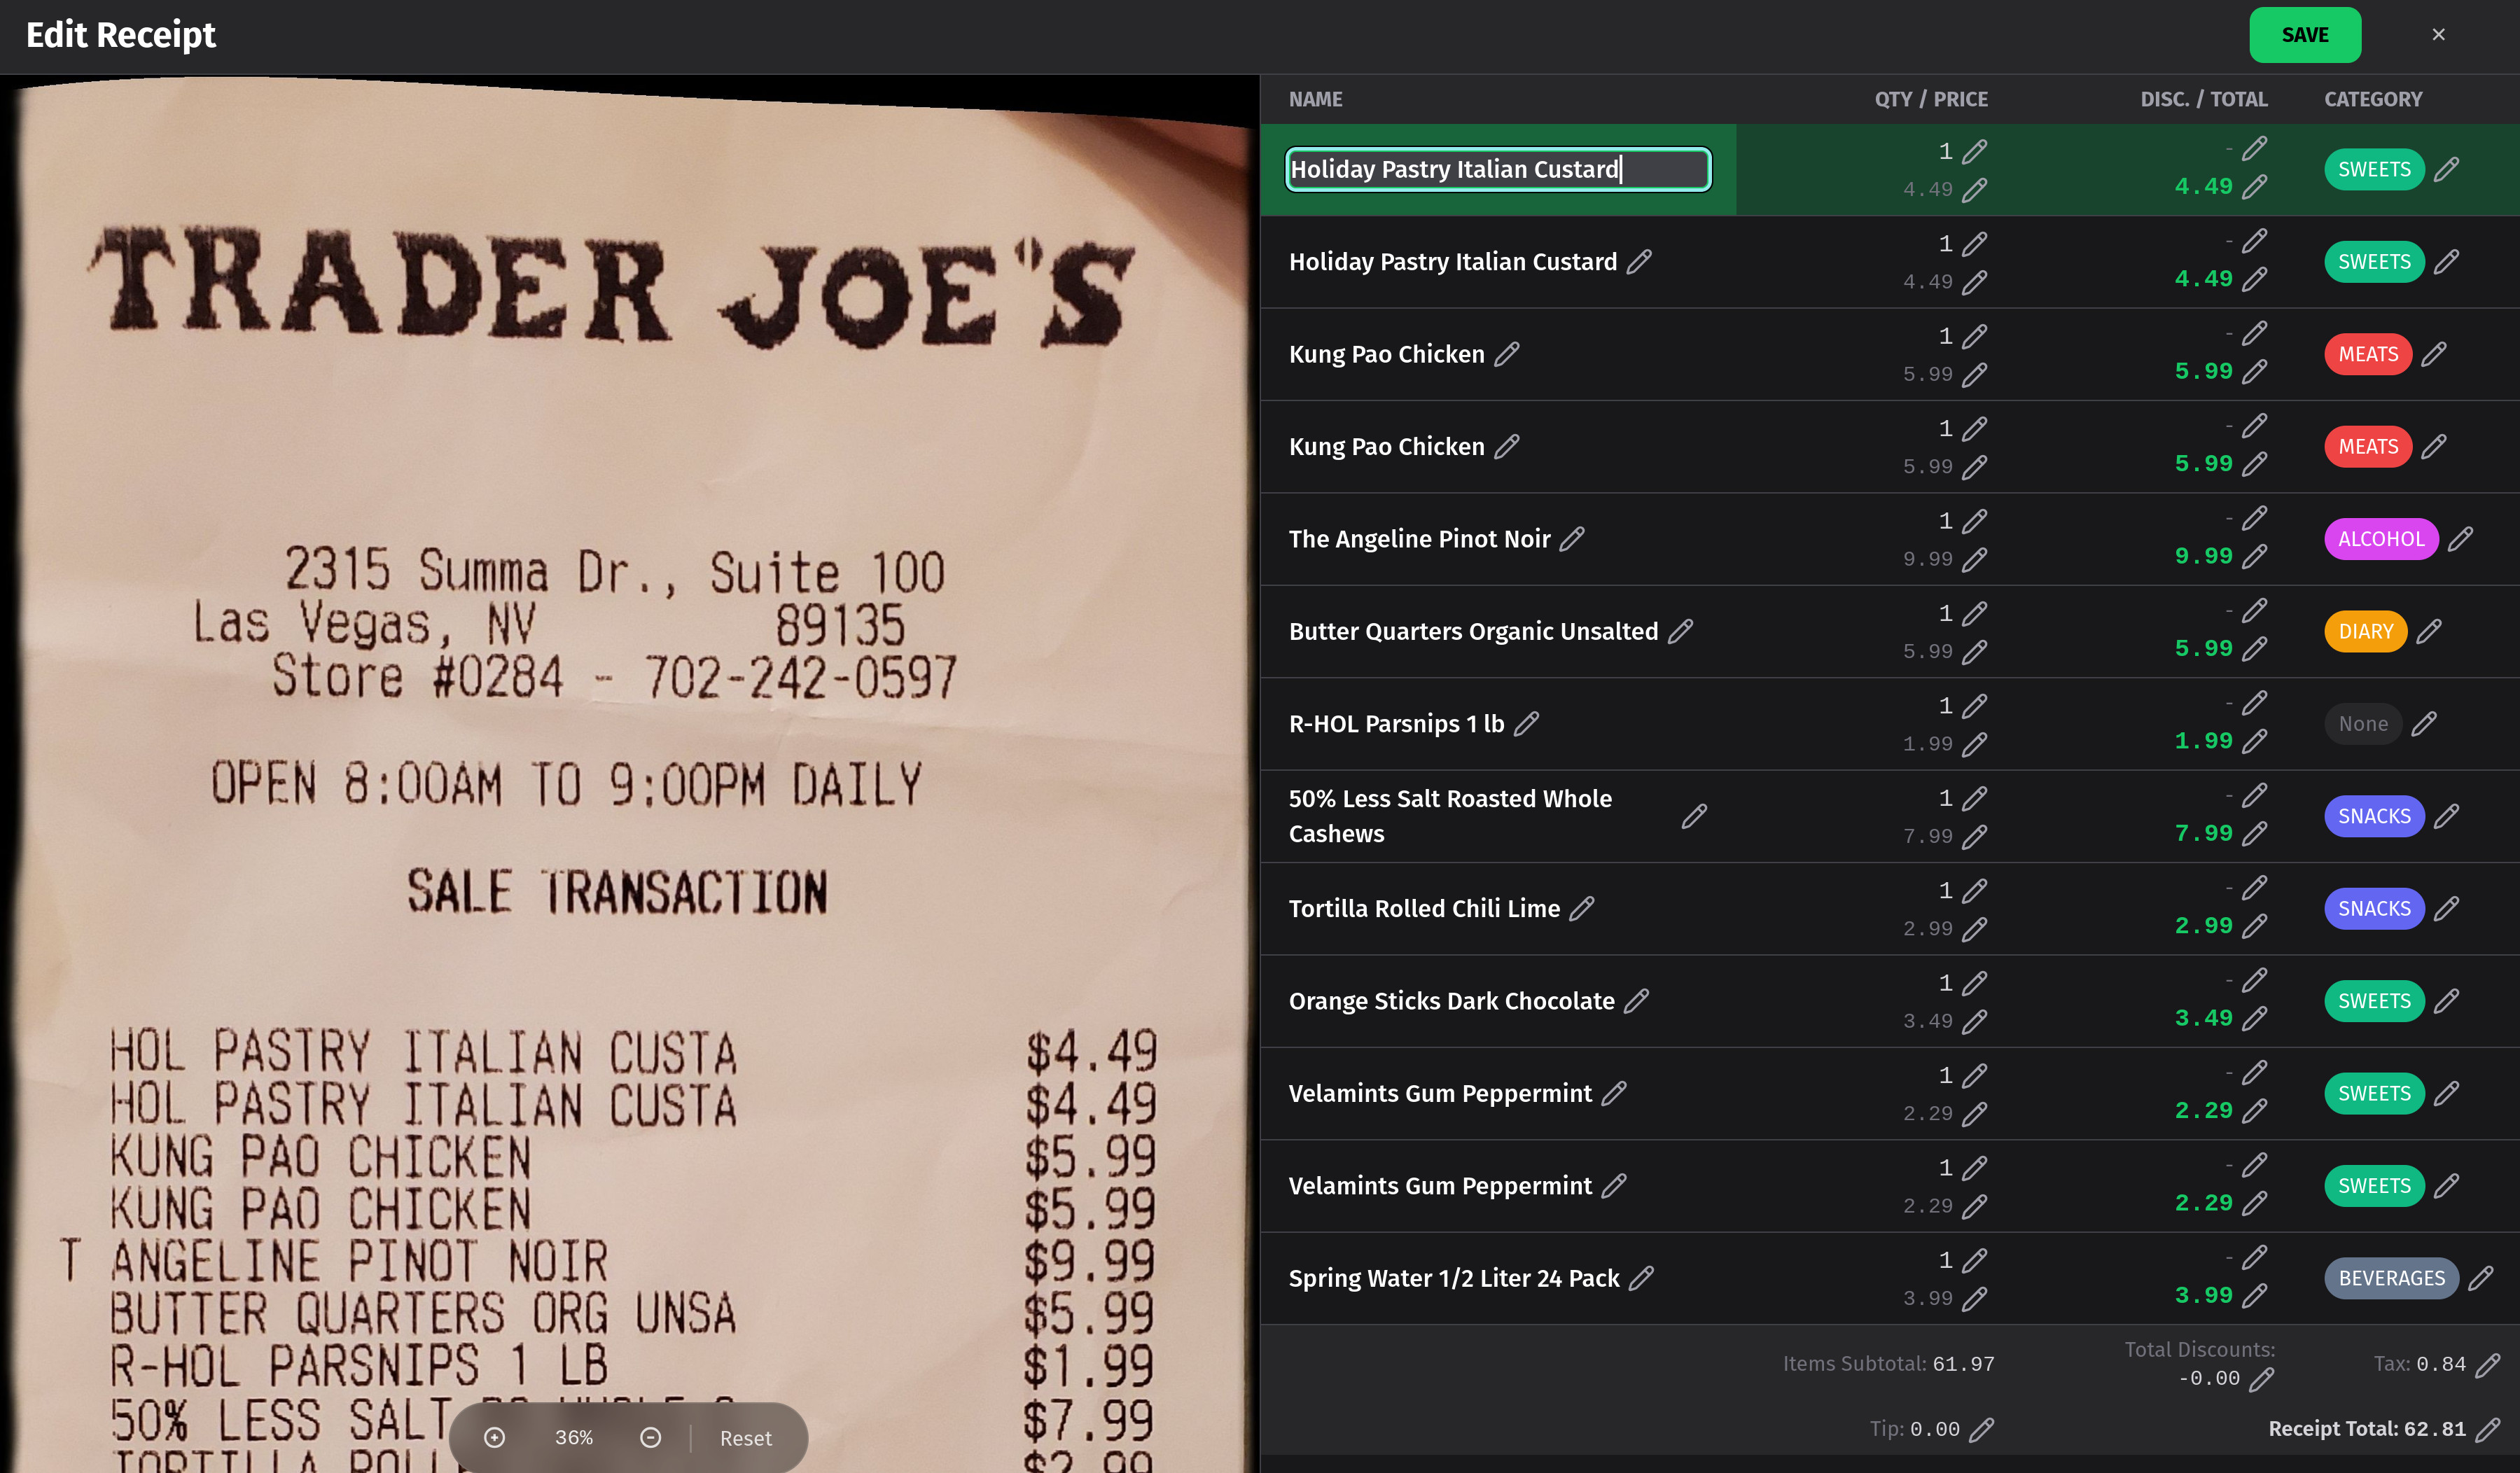2520x1473 pixels.
Task: Reset the receipt image zoom
Action: pyautogui.click(x=745, y=1438)
